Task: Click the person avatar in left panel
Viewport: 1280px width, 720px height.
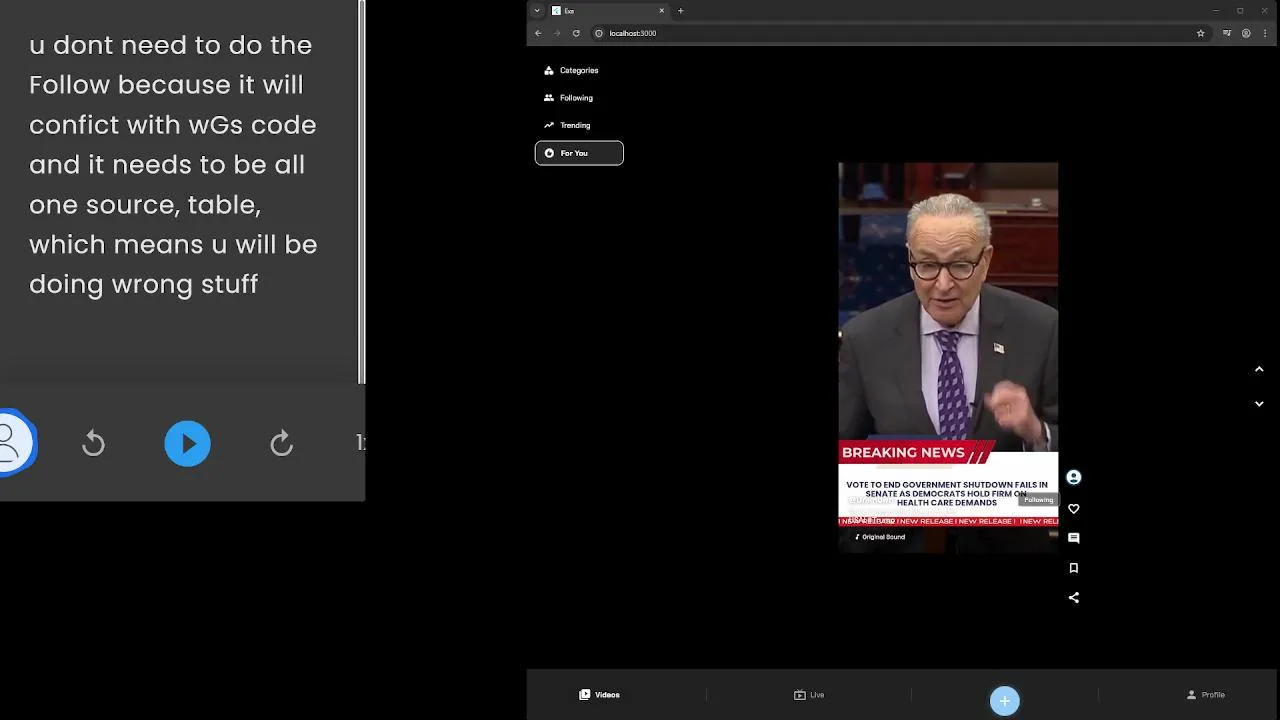Action: coord(15,444)
